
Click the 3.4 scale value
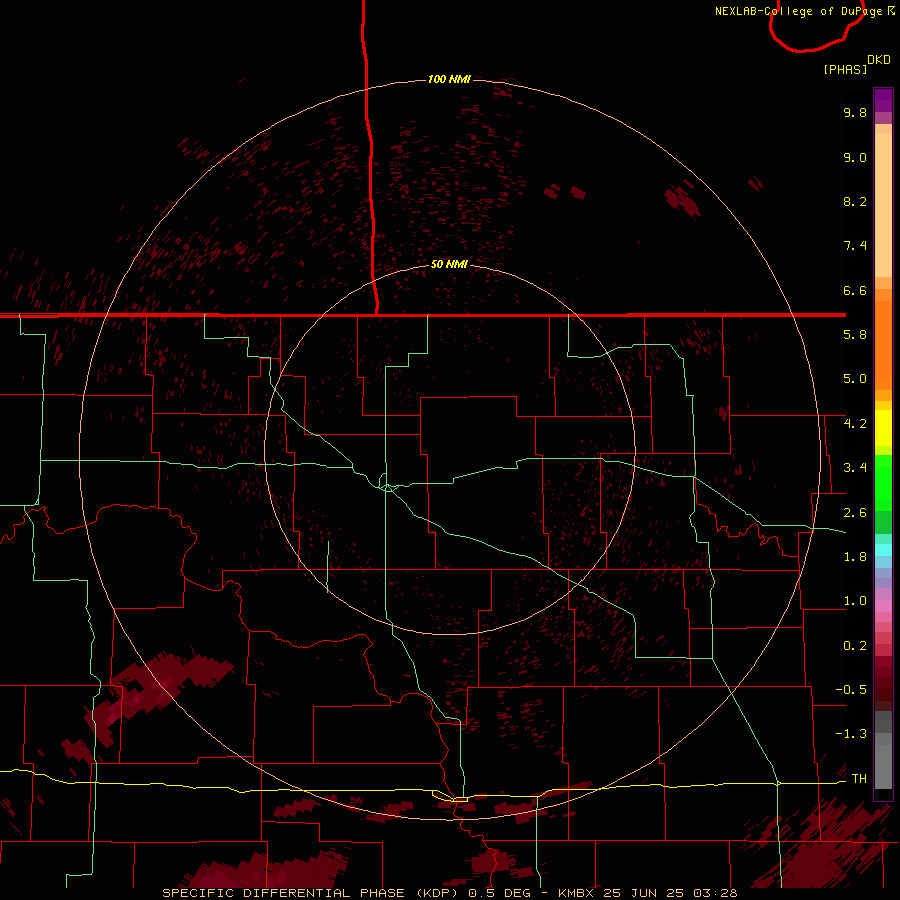pyautogui.click(x=855, y=468)
